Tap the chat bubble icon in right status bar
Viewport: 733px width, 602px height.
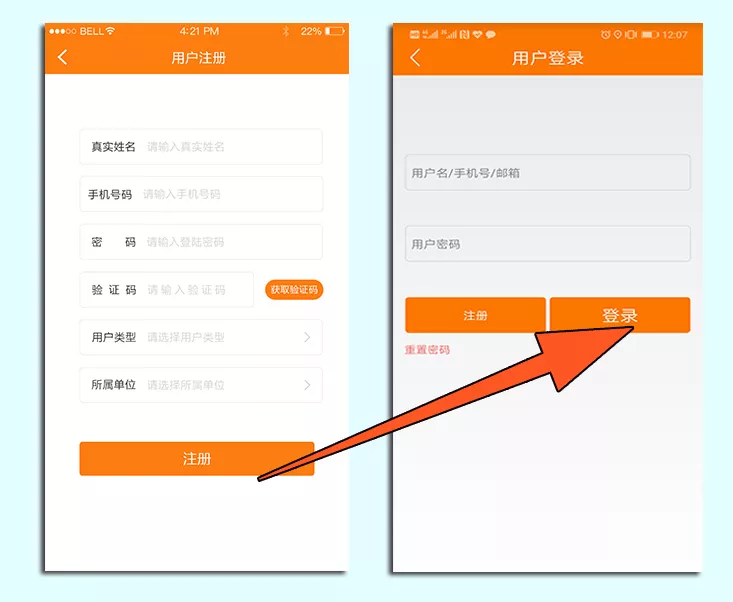coord(491,35)
